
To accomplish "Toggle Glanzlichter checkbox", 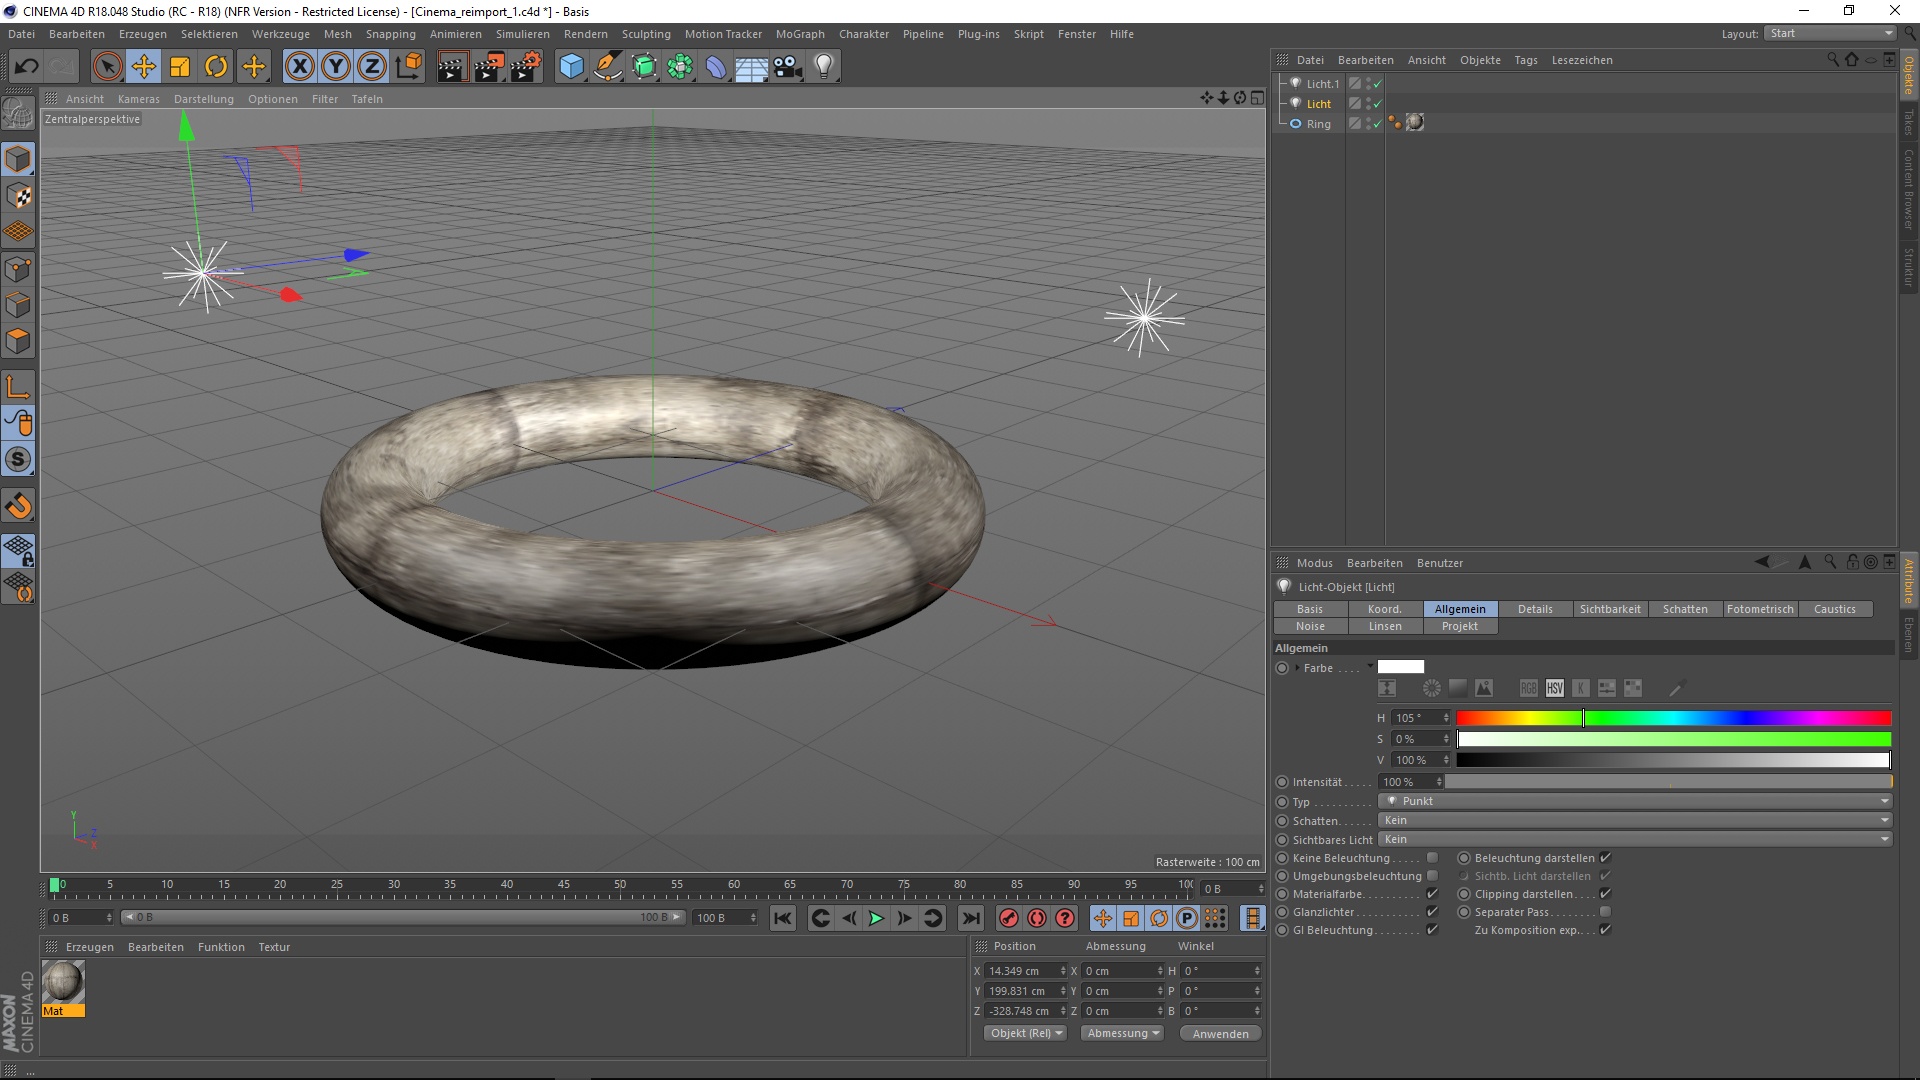I will click(1432, 912).
